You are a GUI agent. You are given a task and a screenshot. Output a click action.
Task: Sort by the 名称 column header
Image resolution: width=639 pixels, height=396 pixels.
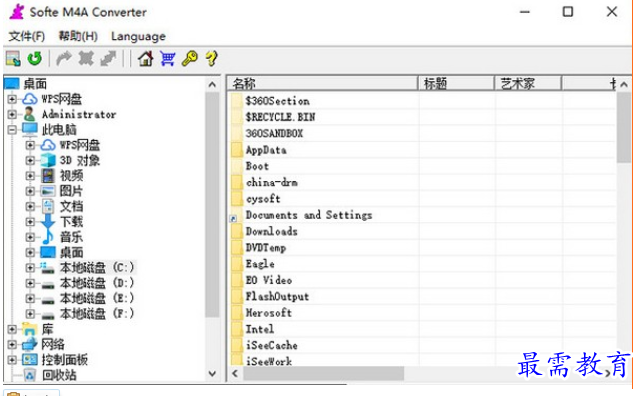pyautogui.click(x=322, y=84)
